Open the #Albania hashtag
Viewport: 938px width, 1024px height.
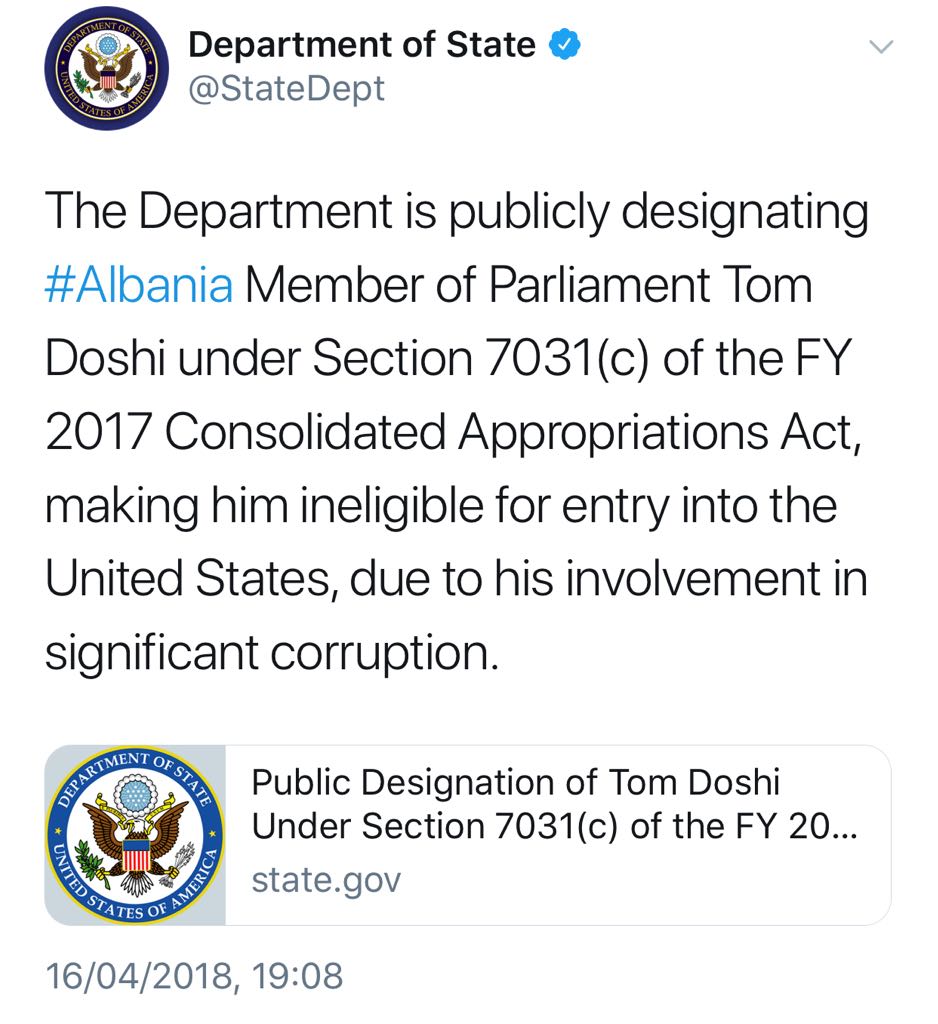click(x=139, y=286)
